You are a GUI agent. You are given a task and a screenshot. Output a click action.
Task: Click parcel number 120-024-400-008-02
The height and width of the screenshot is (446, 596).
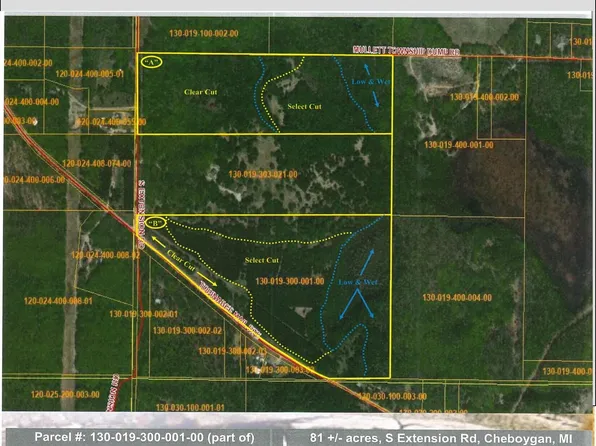tap(105, 255)
